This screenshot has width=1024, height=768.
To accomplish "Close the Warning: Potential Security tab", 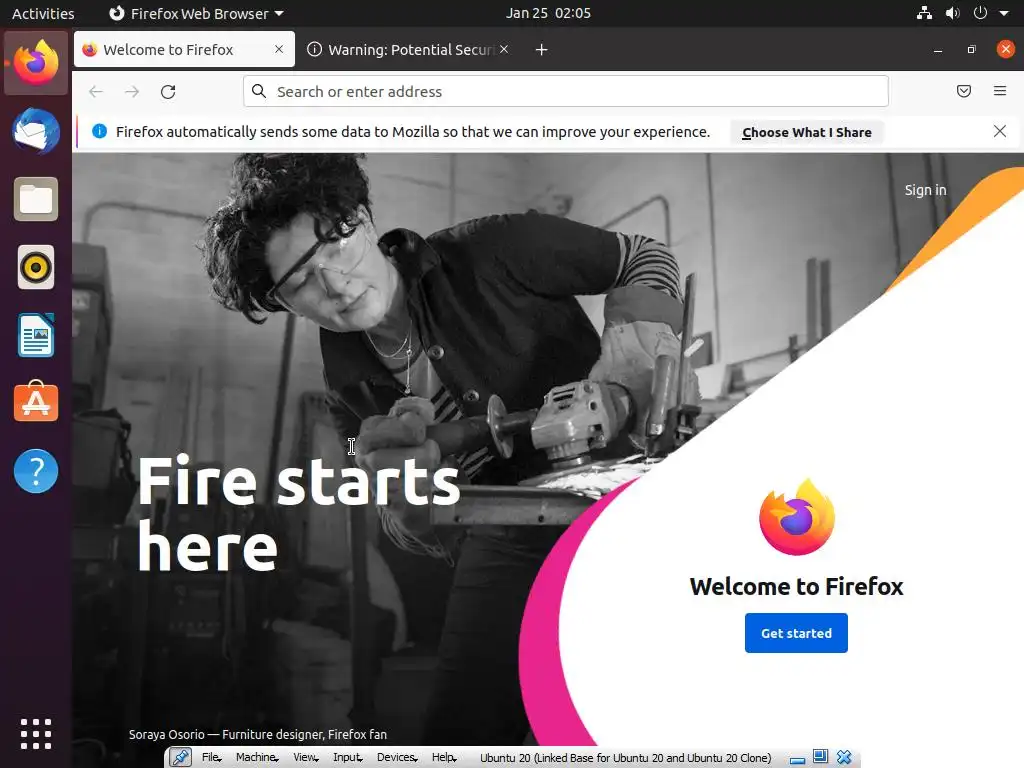I will click(504, 49).
